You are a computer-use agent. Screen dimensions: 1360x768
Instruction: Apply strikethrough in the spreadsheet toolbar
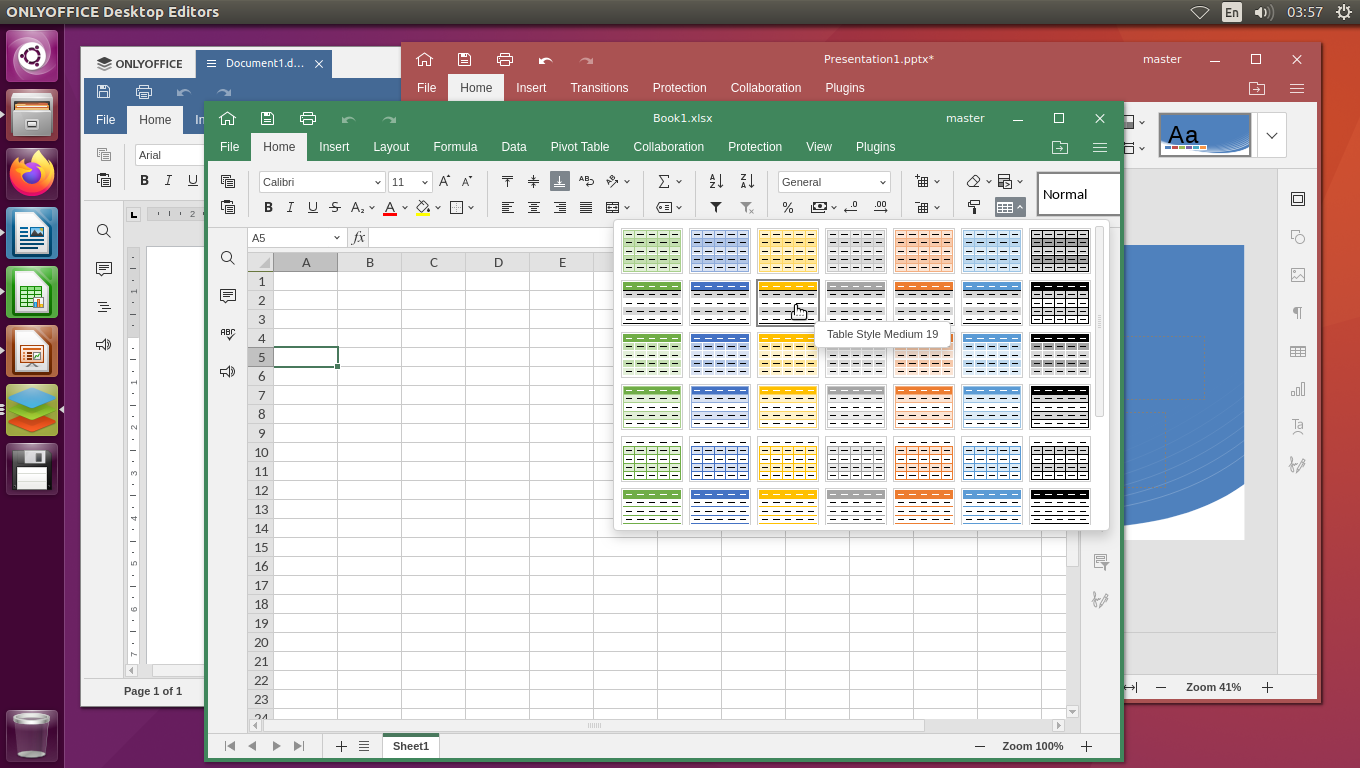point(335,208)
